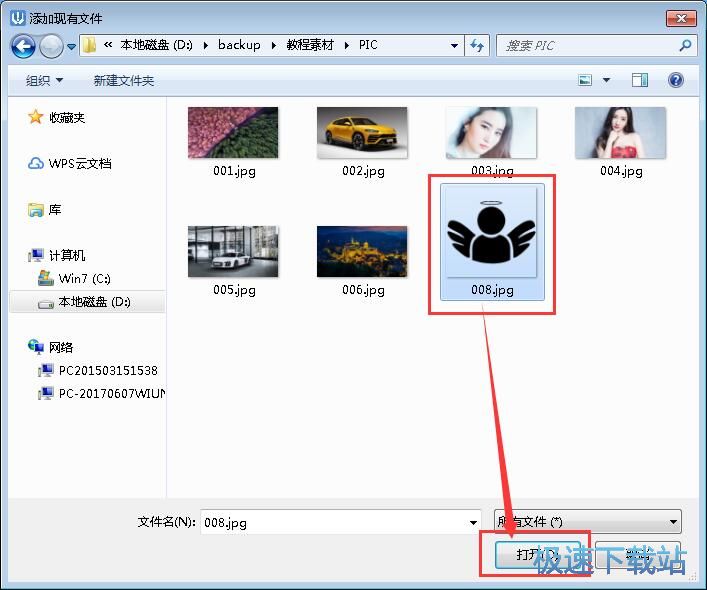Expand the filename history dropdown arrow
707x590 pixels.
474,522
